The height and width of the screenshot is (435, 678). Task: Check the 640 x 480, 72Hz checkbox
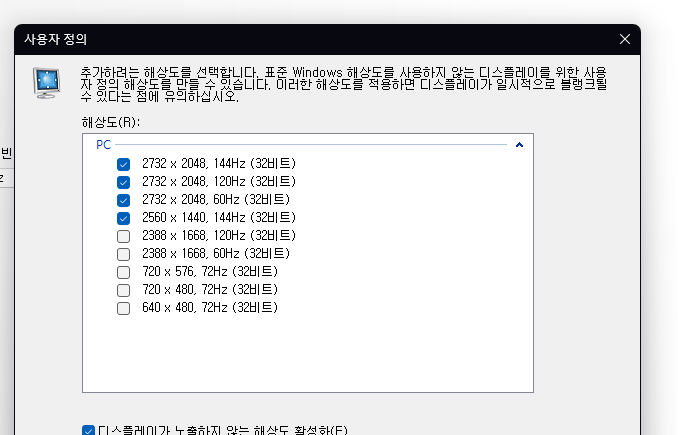click(123, 308)
